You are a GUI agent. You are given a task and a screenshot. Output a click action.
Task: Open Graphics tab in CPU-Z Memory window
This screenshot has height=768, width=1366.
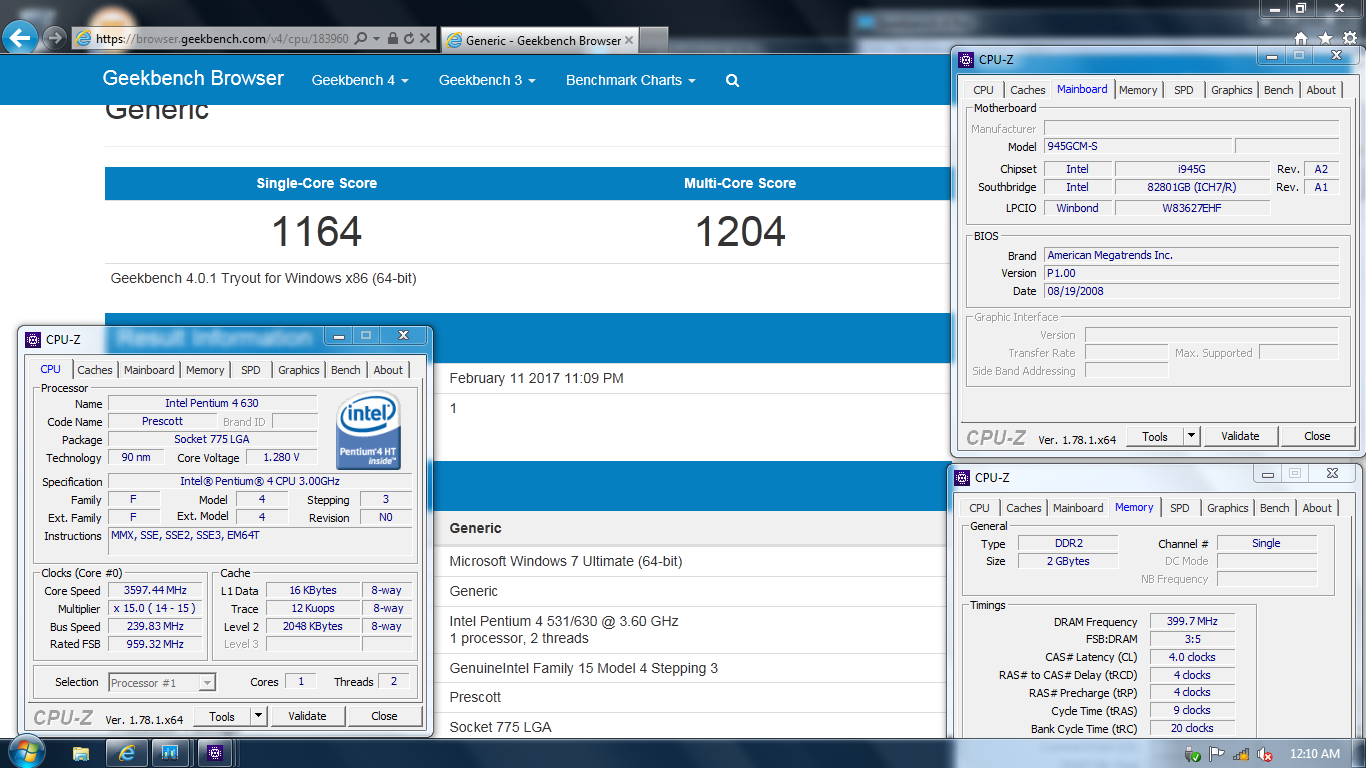tap(1227, 508)
